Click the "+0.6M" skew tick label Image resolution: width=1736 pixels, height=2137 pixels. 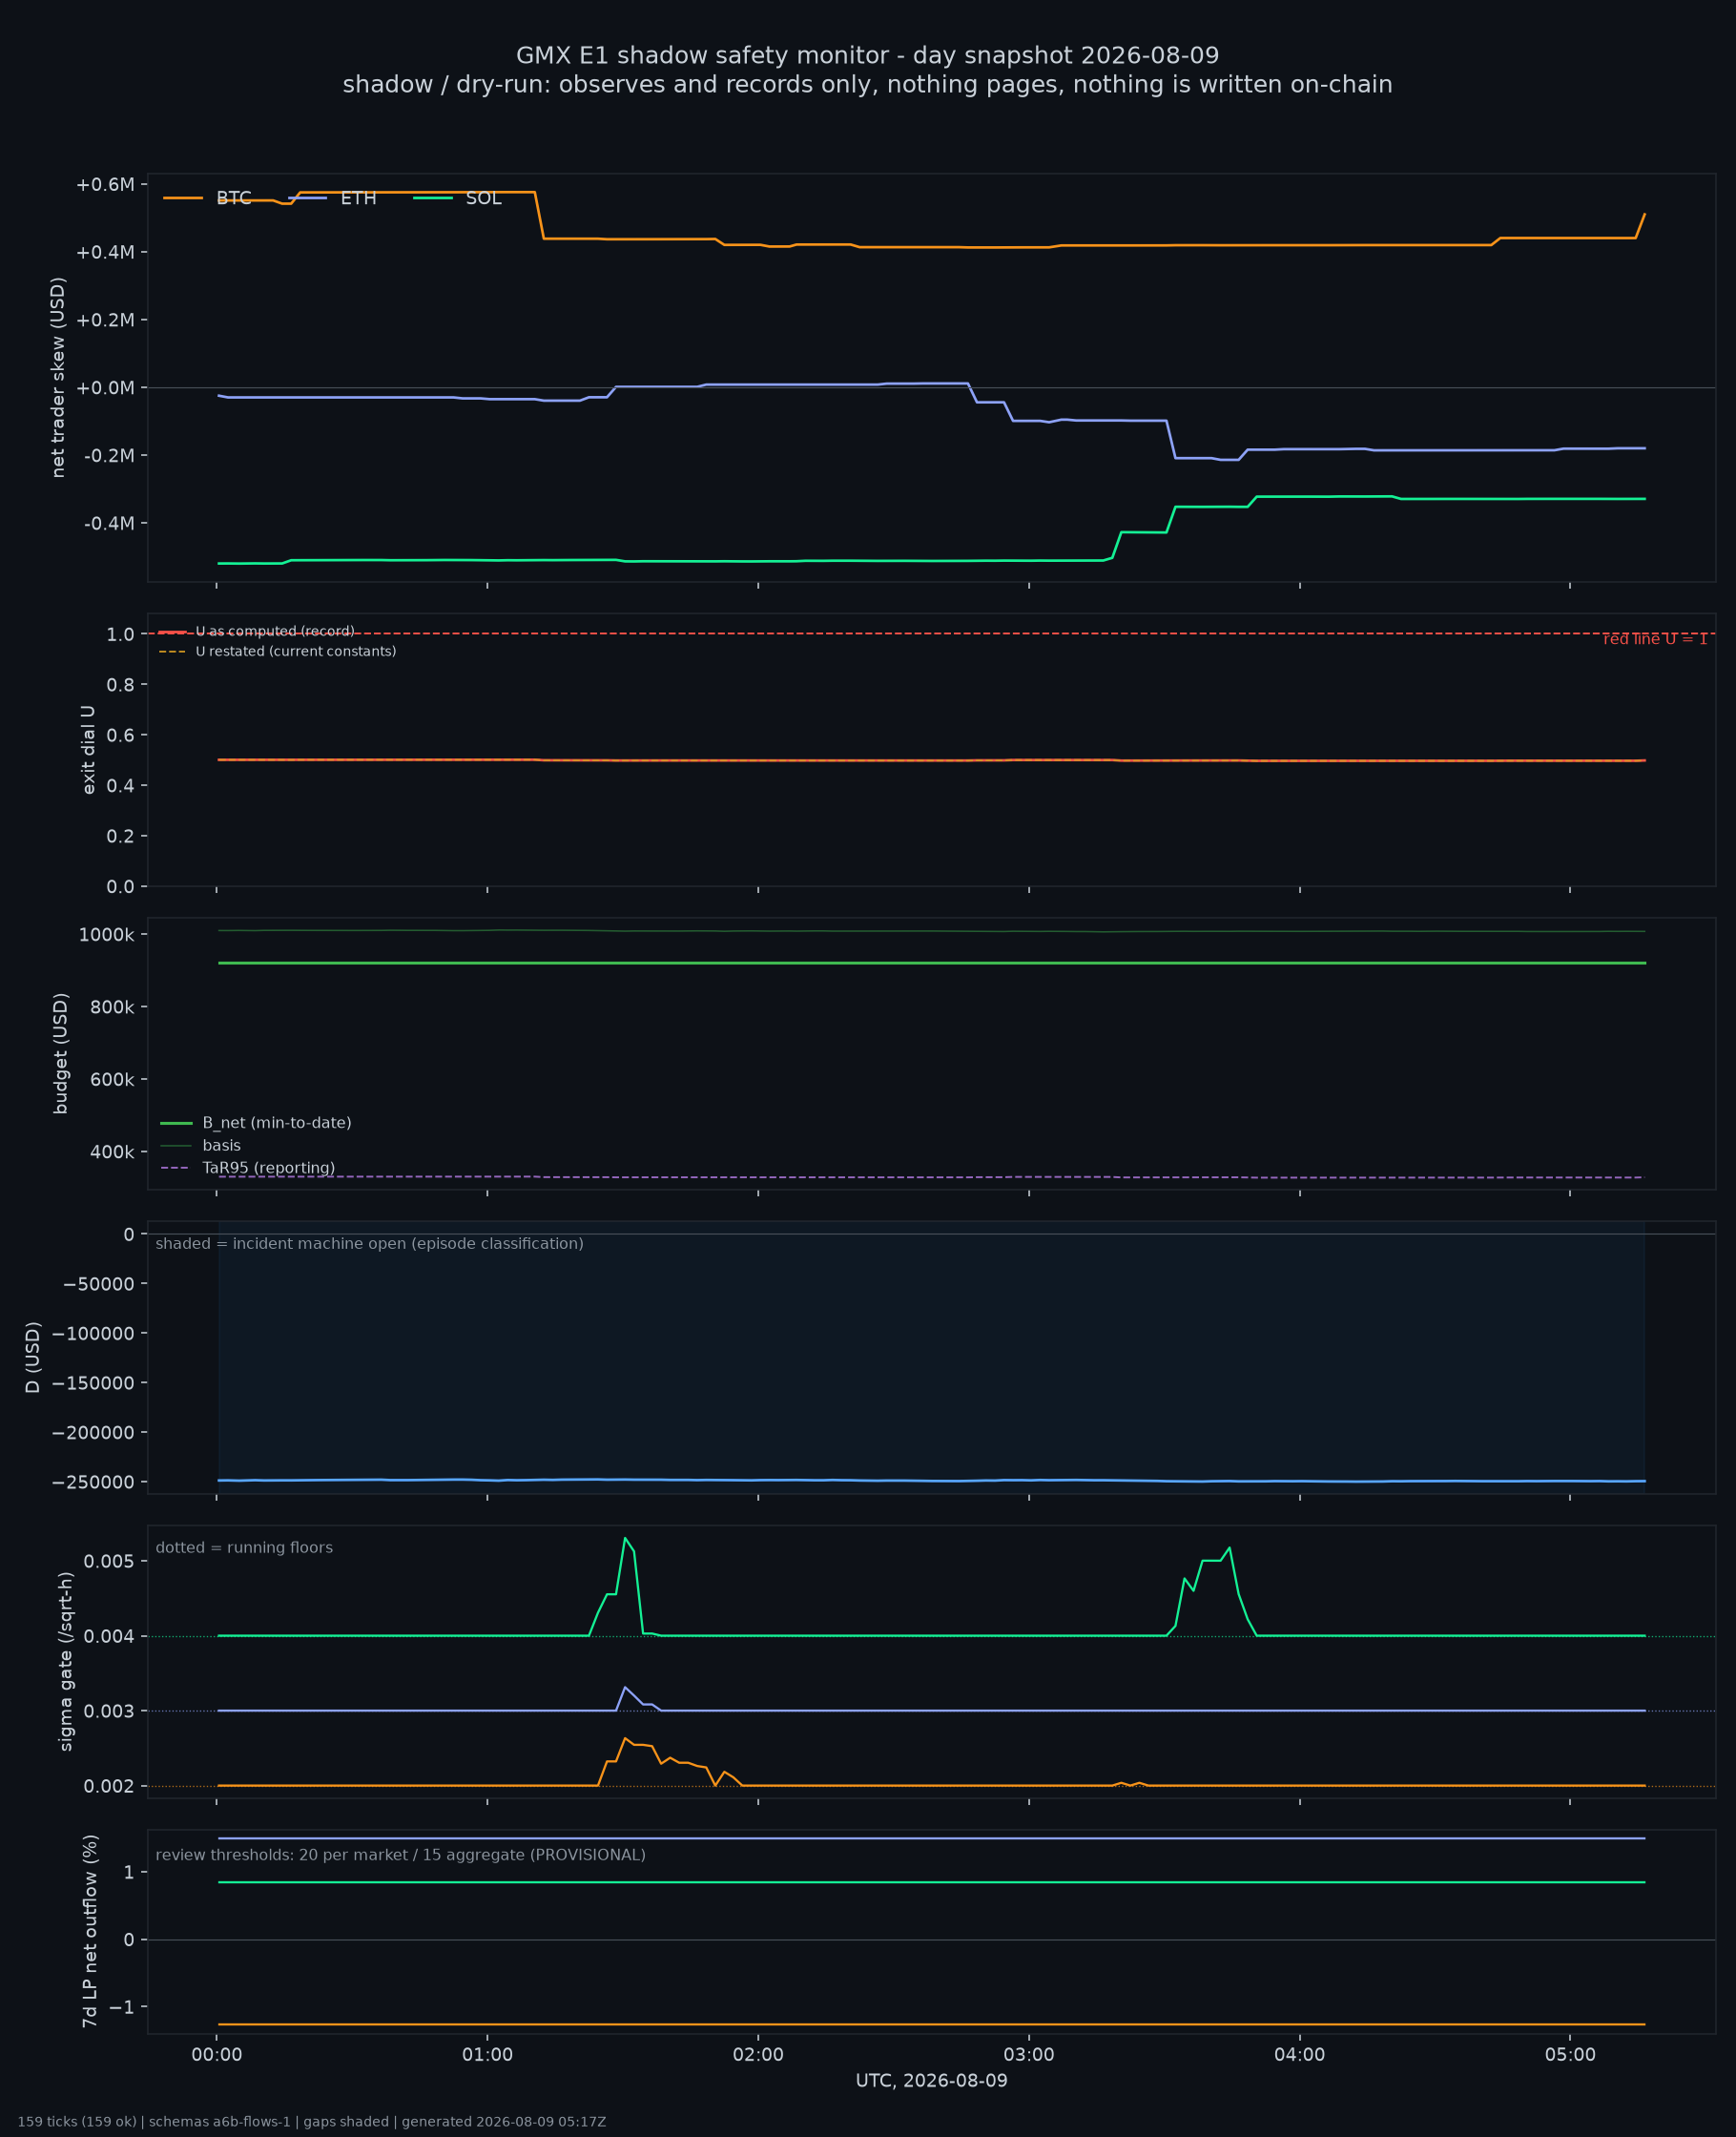pyautogui.click(x=105, y=185)
